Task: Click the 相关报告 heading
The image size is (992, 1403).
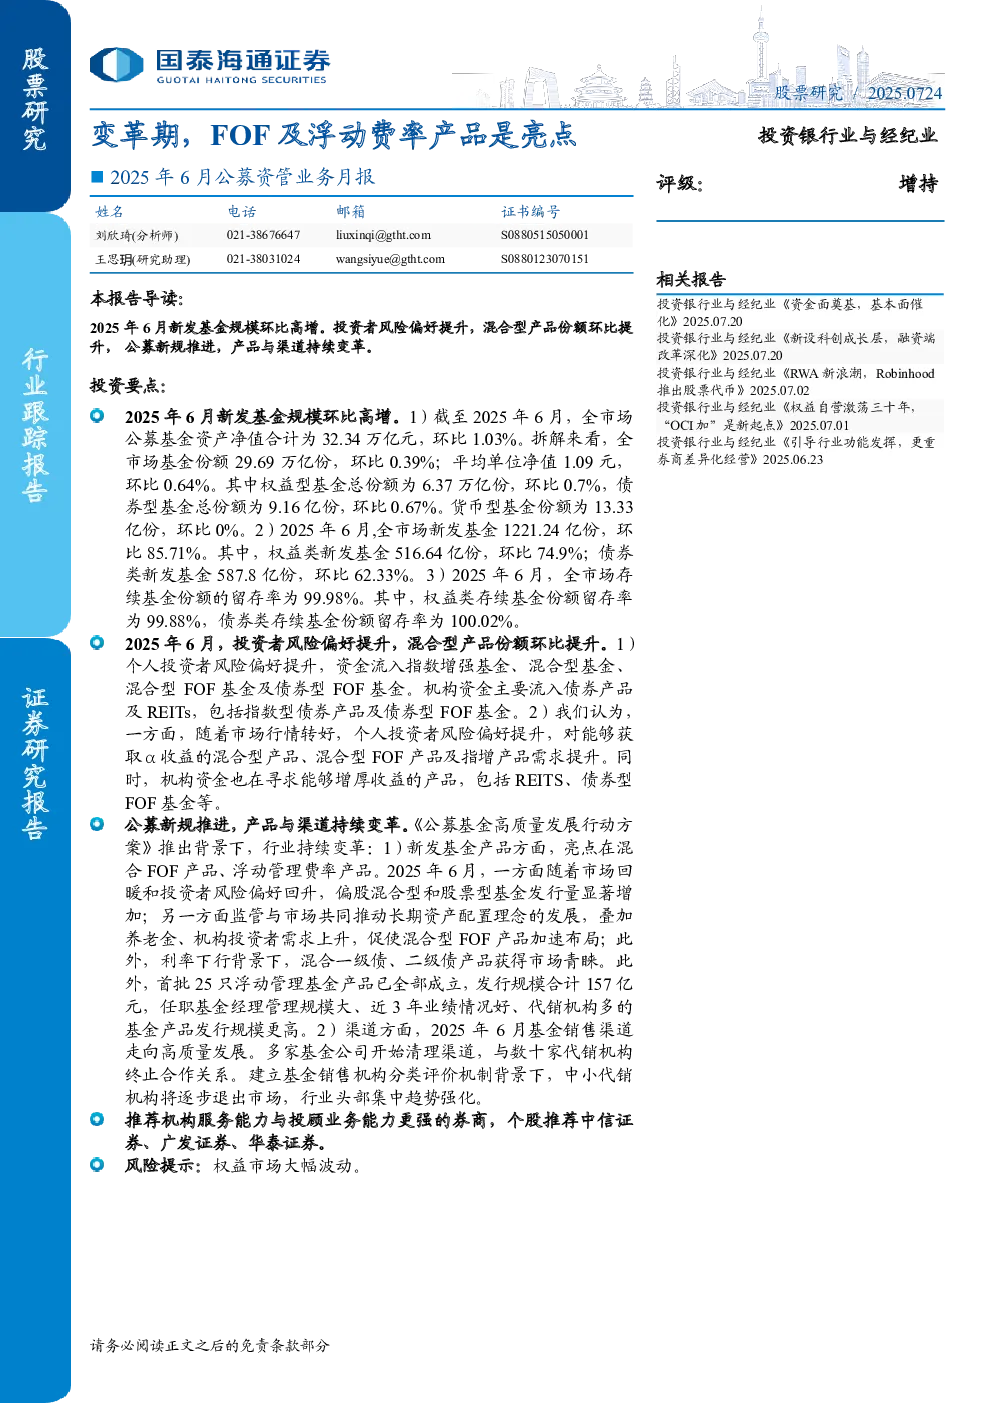Action: tap(691, 280)
